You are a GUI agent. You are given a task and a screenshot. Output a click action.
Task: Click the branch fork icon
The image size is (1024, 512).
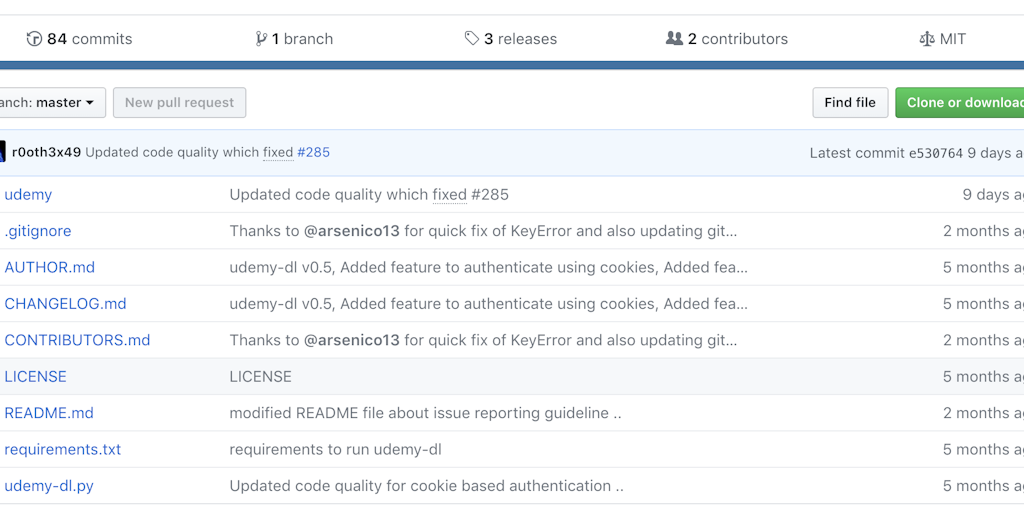[261, 39]
